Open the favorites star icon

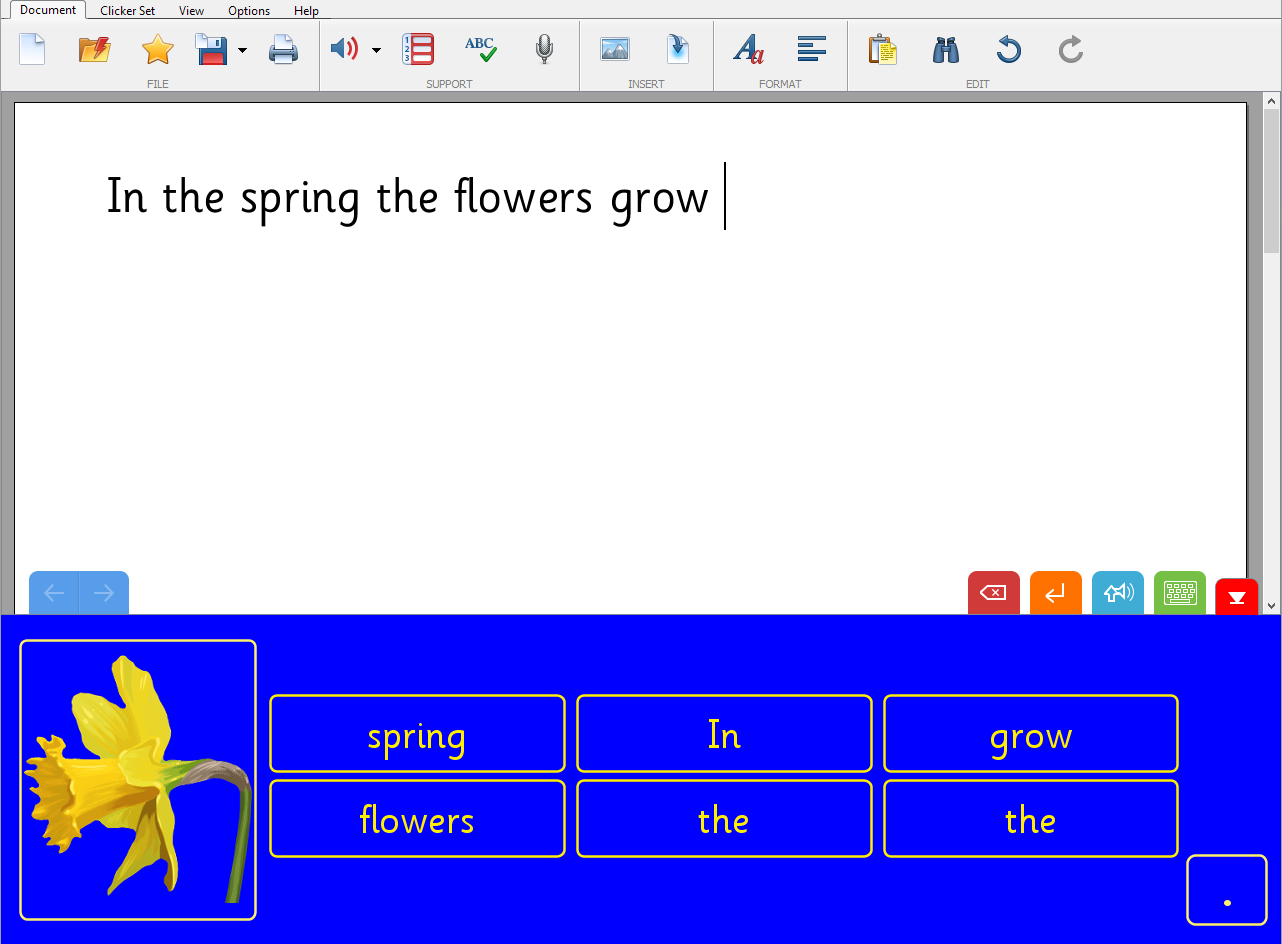(157, 48)
